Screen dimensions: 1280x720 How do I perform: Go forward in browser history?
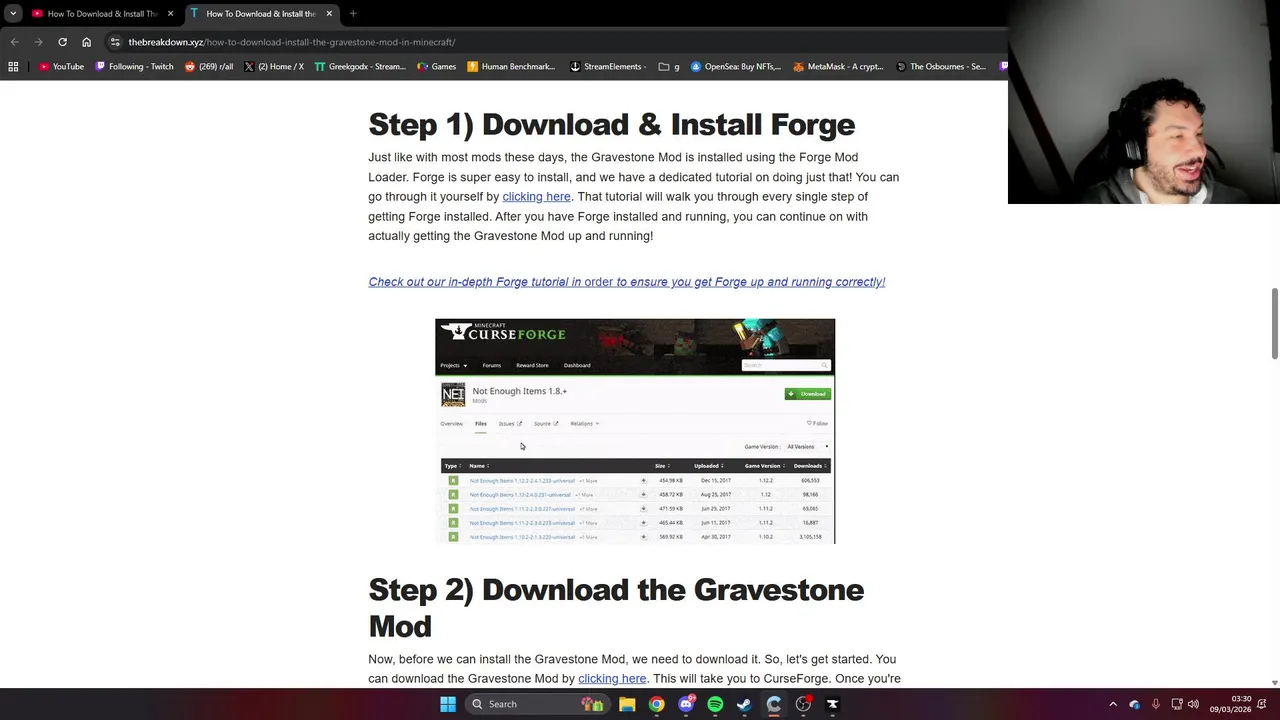(x=38, y=42)
